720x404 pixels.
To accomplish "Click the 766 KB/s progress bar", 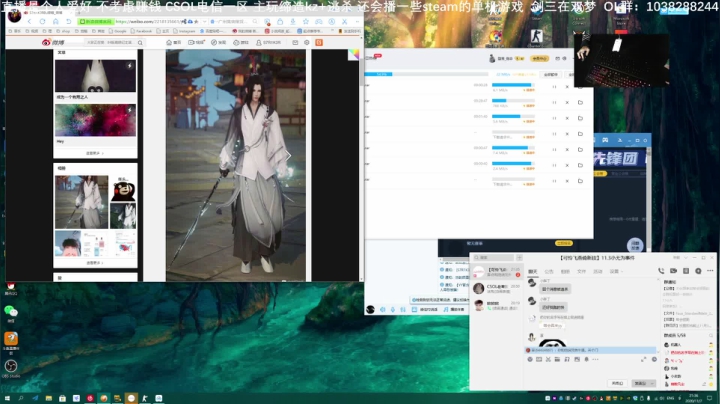I will [x=513, y=101].
